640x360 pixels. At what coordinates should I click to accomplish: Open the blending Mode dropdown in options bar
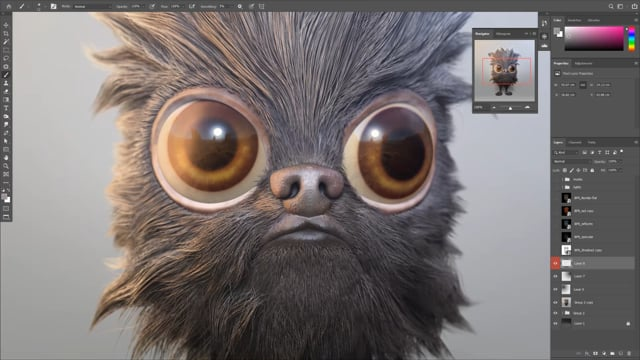[x=93, y=7]
